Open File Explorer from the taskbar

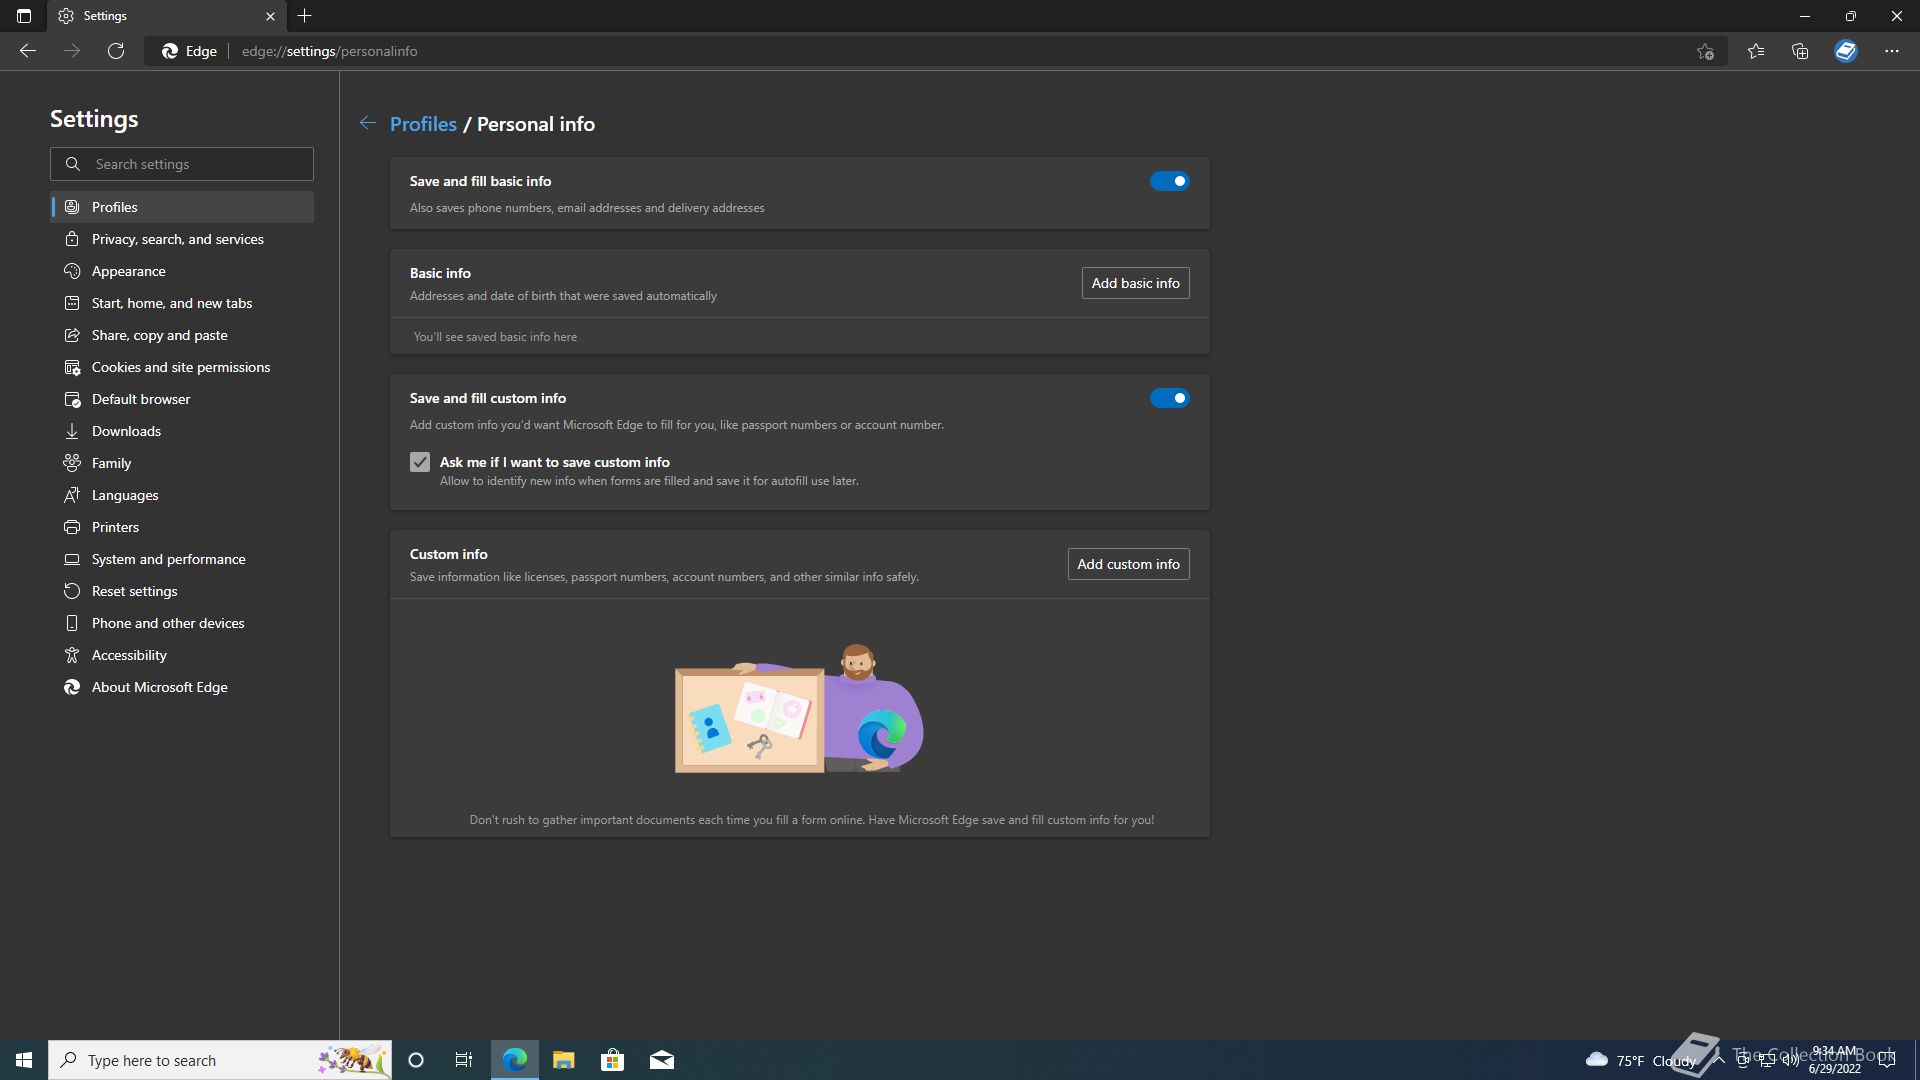point(564,1060)
